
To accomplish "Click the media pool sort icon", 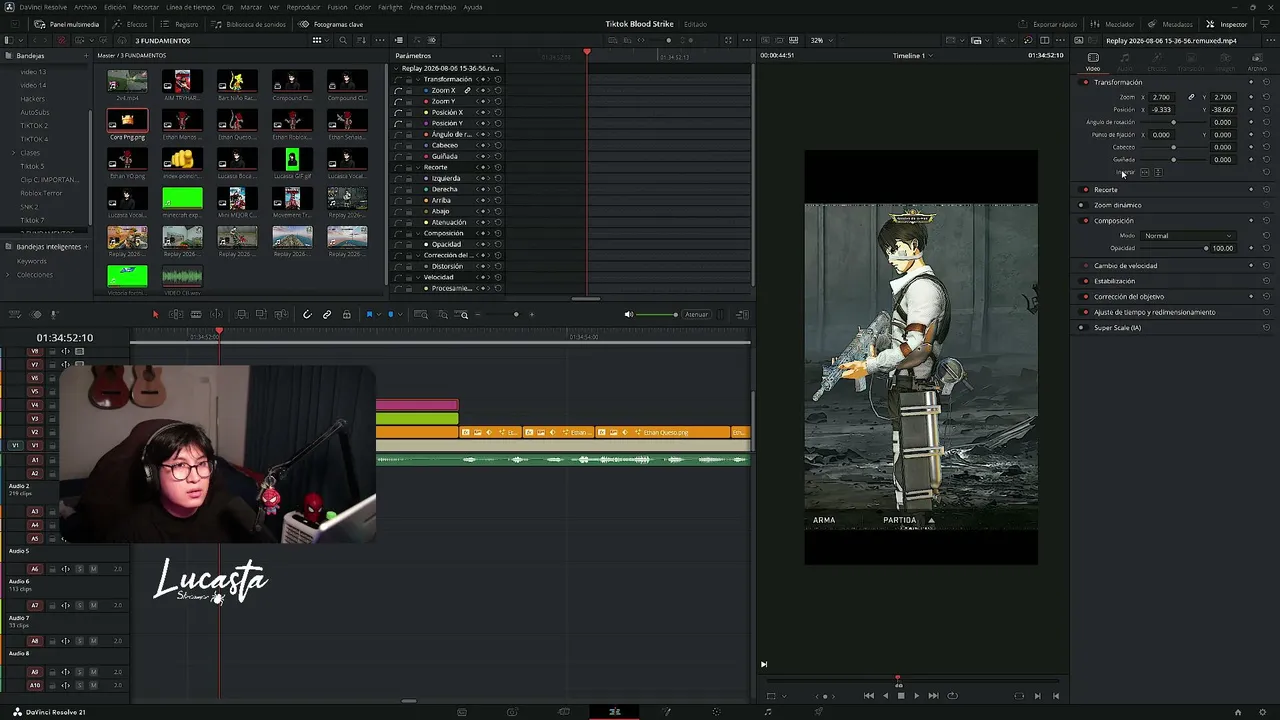I will pos(362,41).
